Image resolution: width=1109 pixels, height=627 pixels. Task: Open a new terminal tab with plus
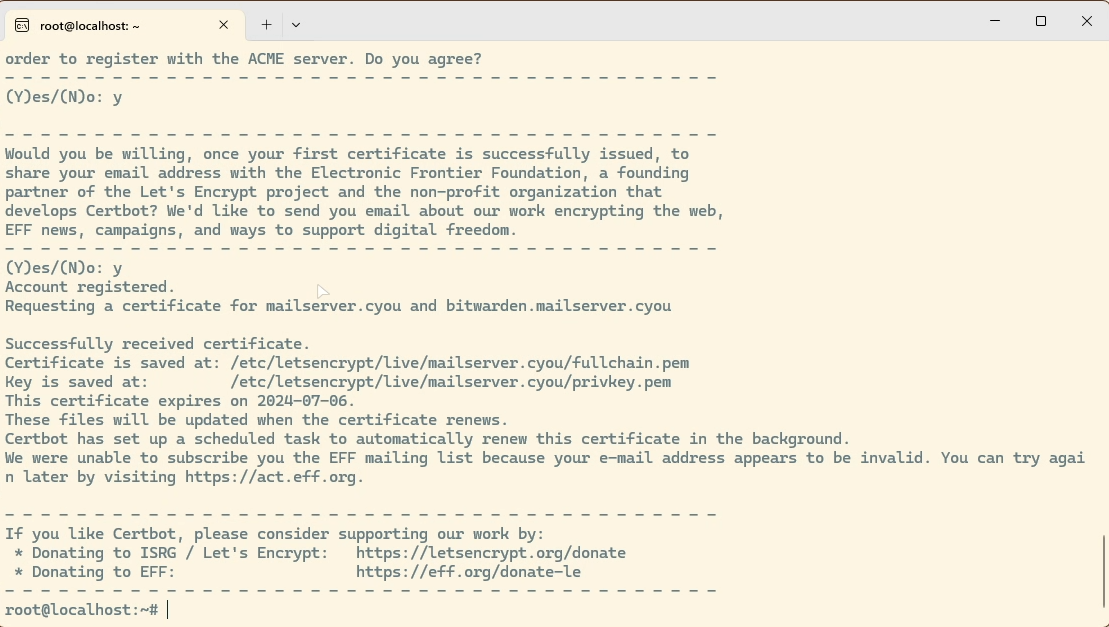pyautogui.click(x=266, y=25)
